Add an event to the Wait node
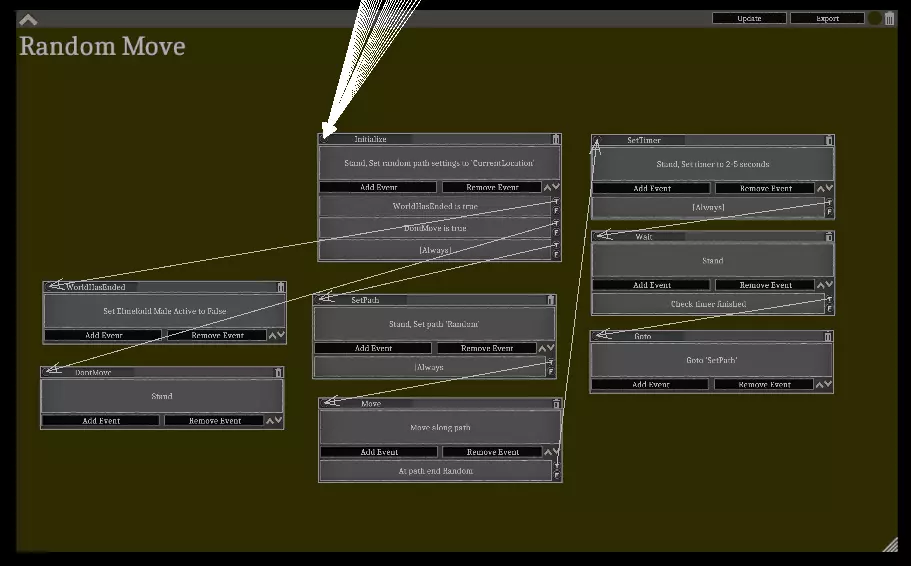Screen dimensions: 911x566 click(x=651, y=285)
